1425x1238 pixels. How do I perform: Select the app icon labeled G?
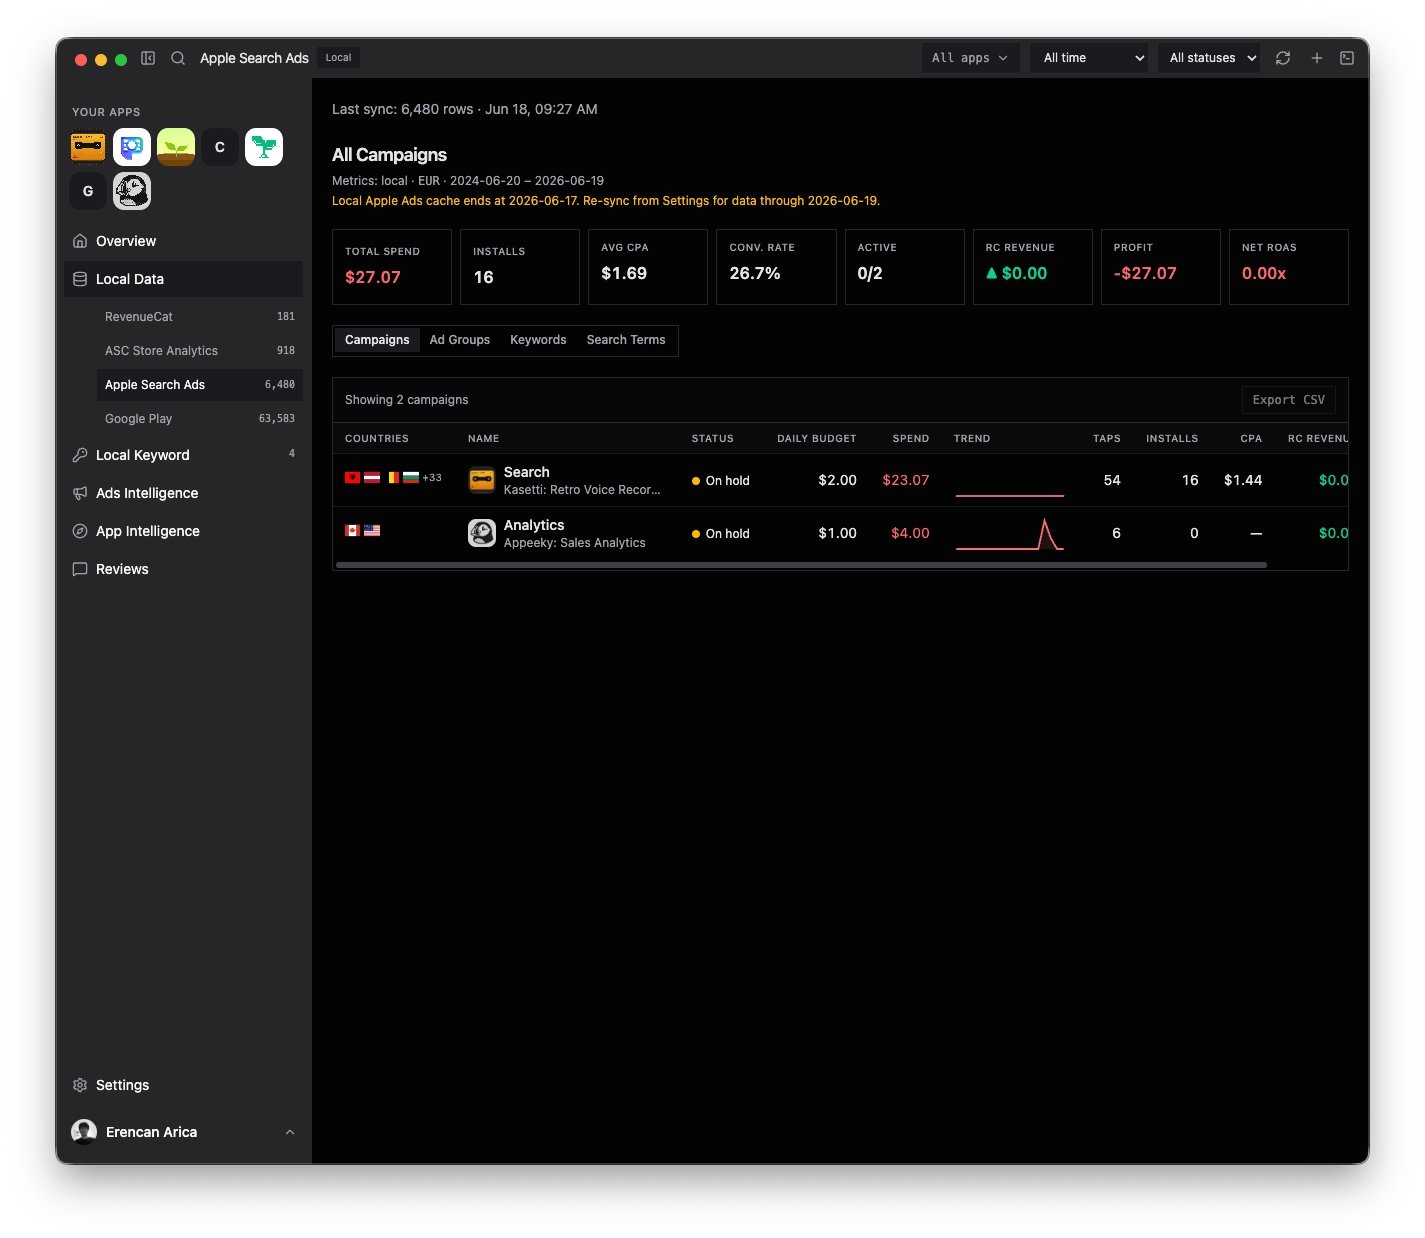pos(88,191)
